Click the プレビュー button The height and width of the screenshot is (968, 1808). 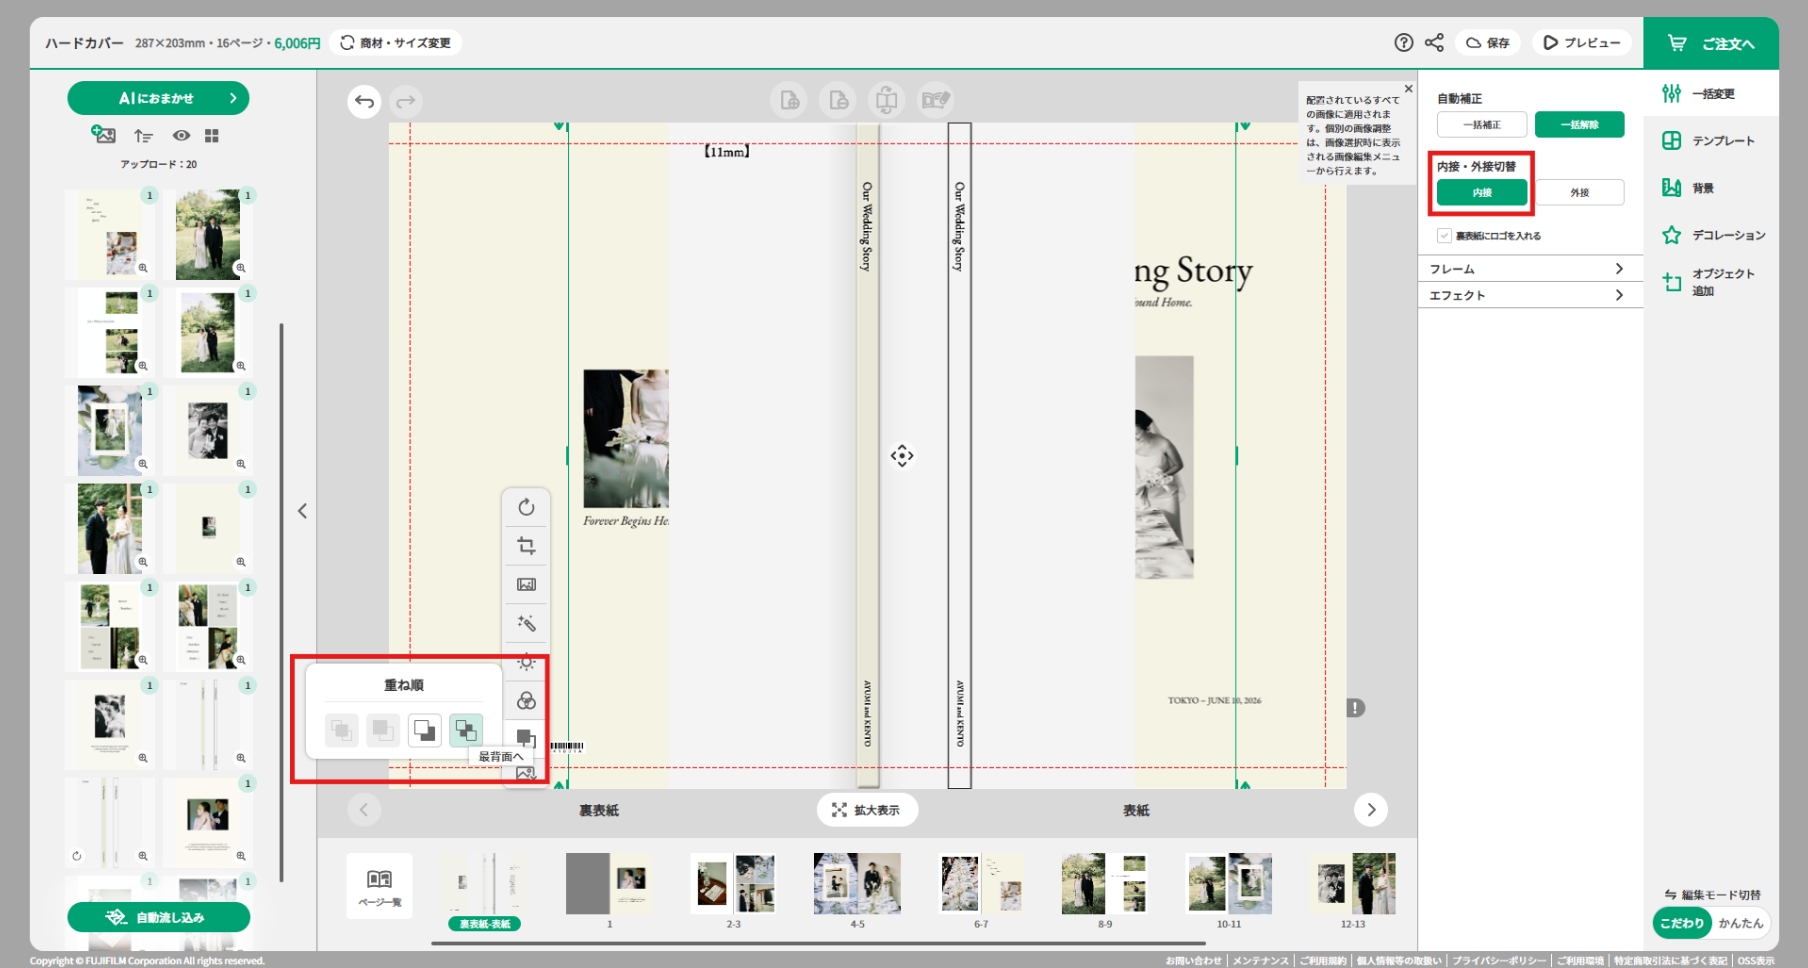[1581, 42]
